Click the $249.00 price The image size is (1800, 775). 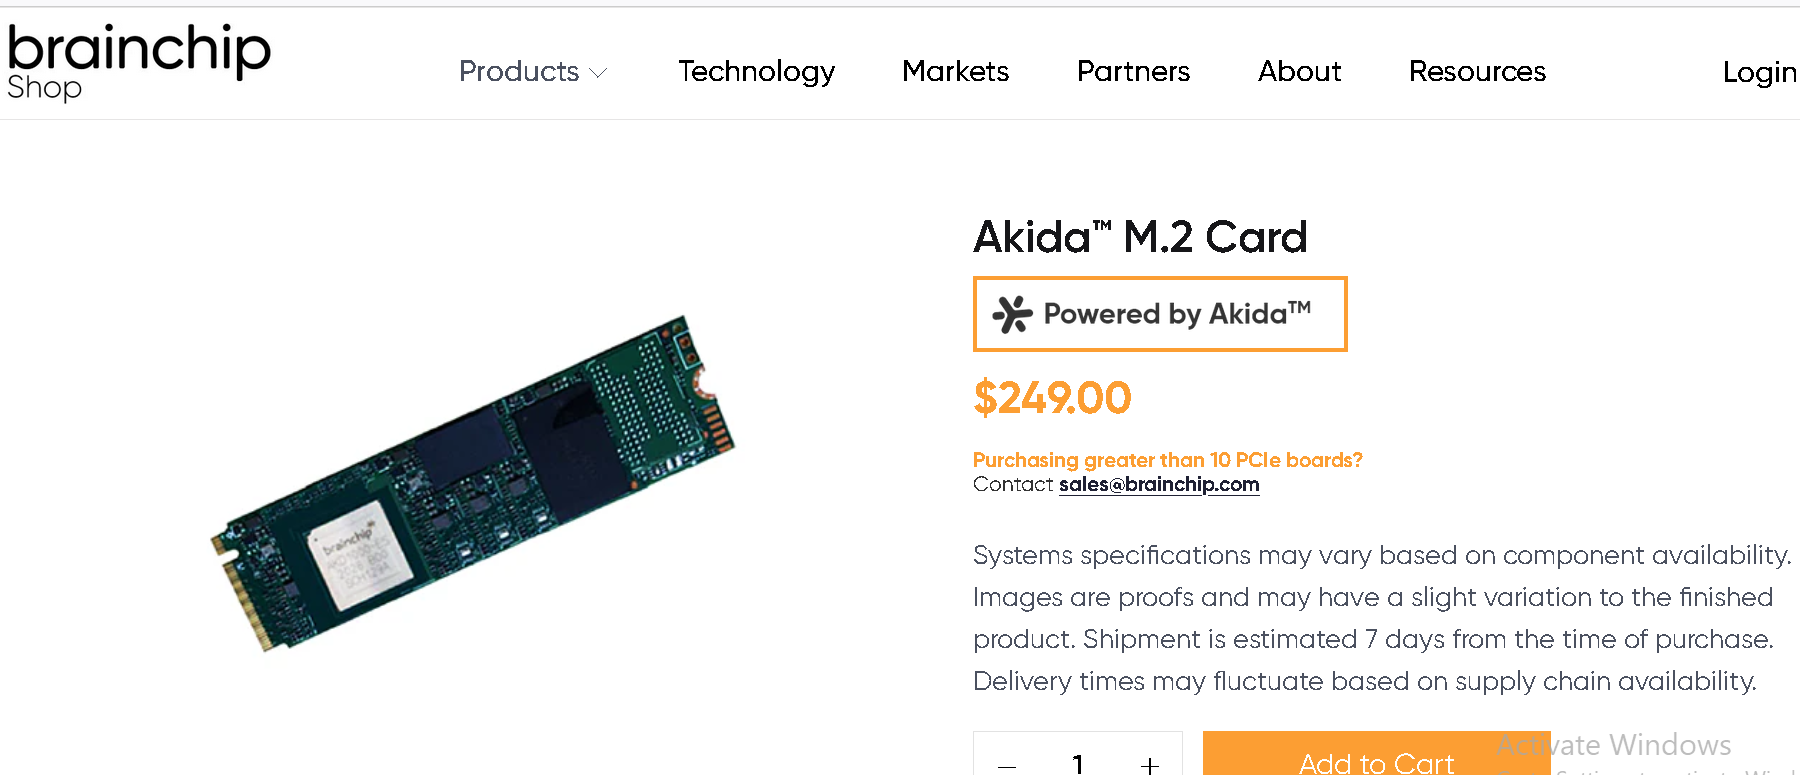1052,398
